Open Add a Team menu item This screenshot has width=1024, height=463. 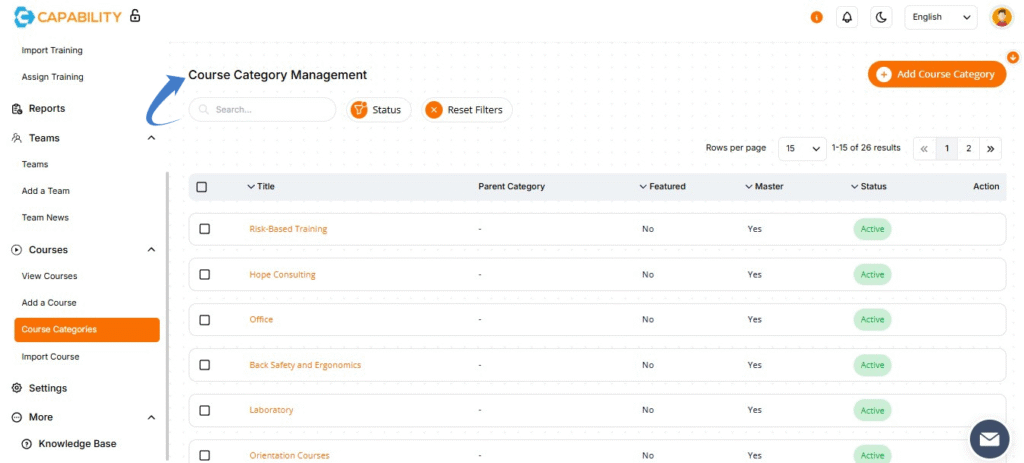(46, 191)
